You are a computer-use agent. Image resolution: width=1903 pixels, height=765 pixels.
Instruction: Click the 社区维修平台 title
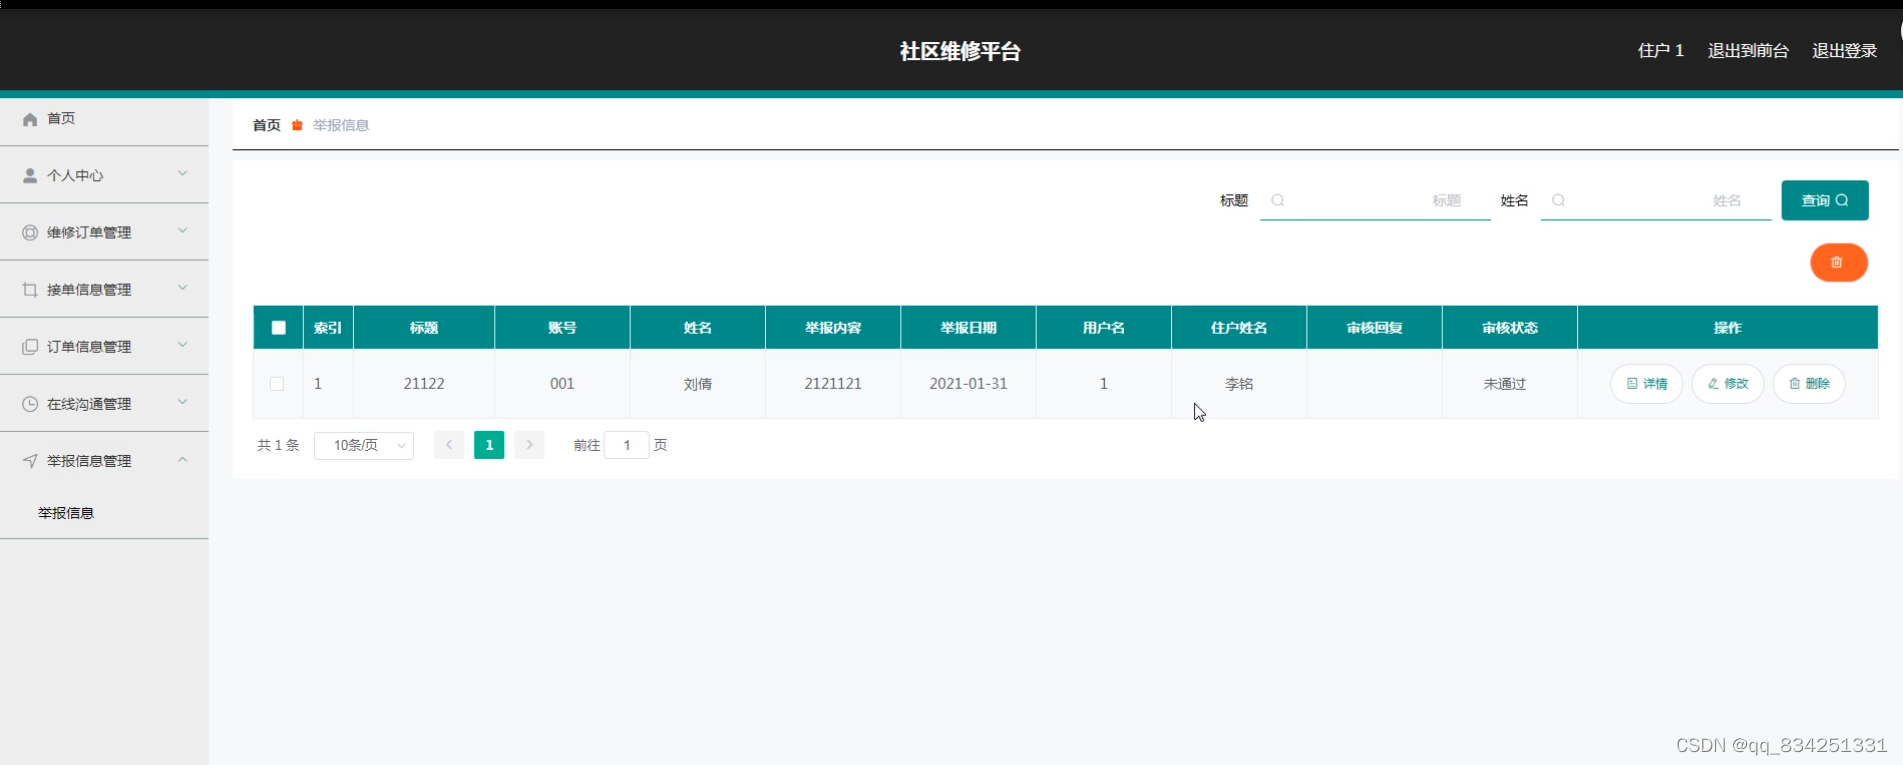(x=960, y=51)
